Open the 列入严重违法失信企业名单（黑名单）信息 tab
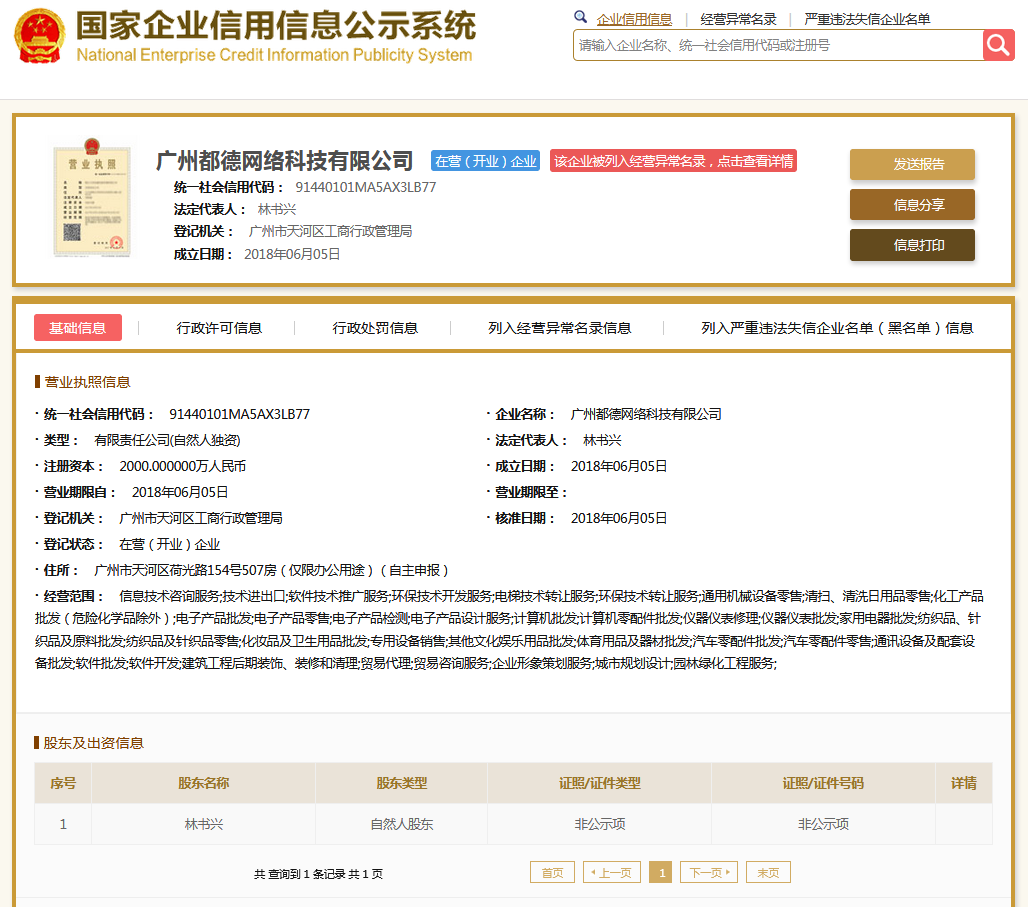The height and width of the screenshot is (907, 1028). (837, 328)
